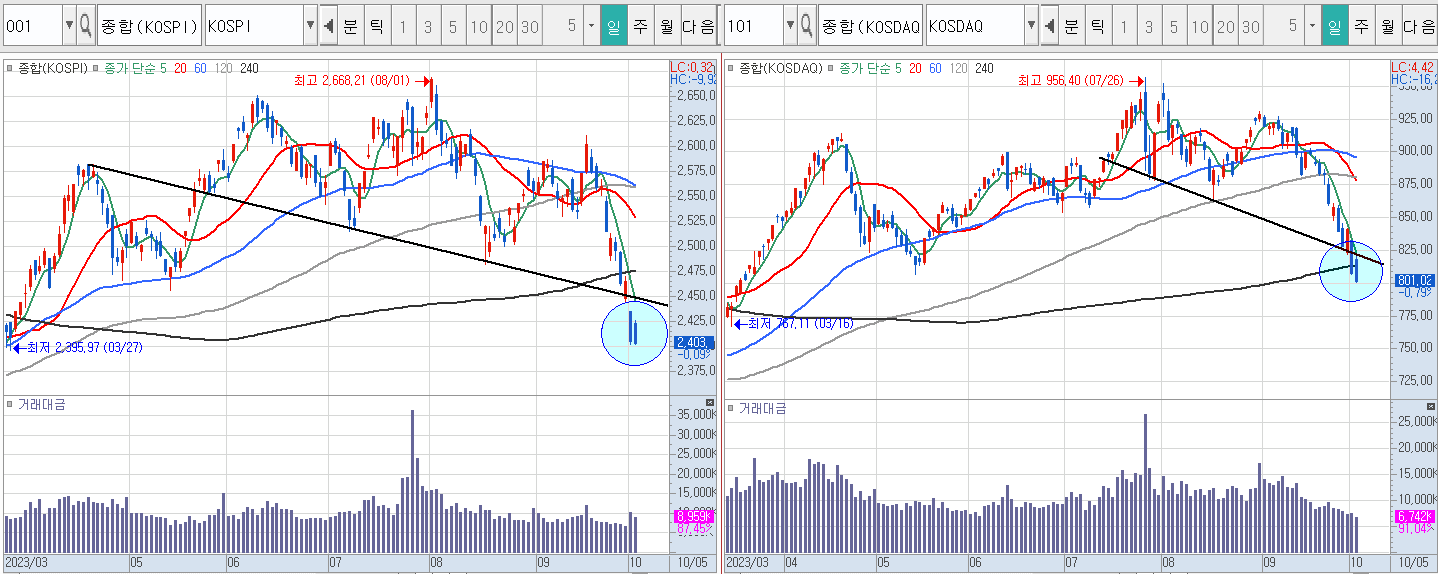Select daily (일) period on KOSPI chart
This screenshot has width=1438, height=574.
click(613, 26)
